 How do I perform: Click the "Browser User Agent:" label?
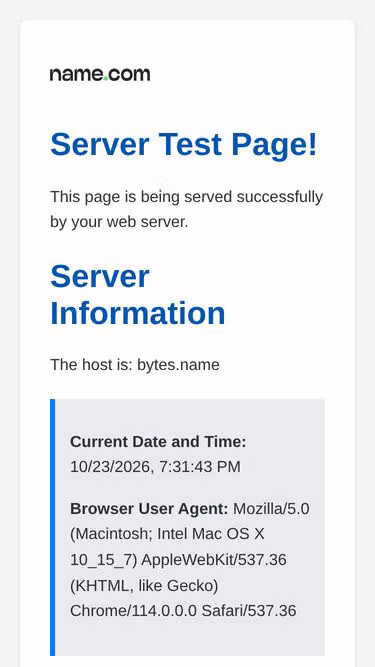coord(149,508)
